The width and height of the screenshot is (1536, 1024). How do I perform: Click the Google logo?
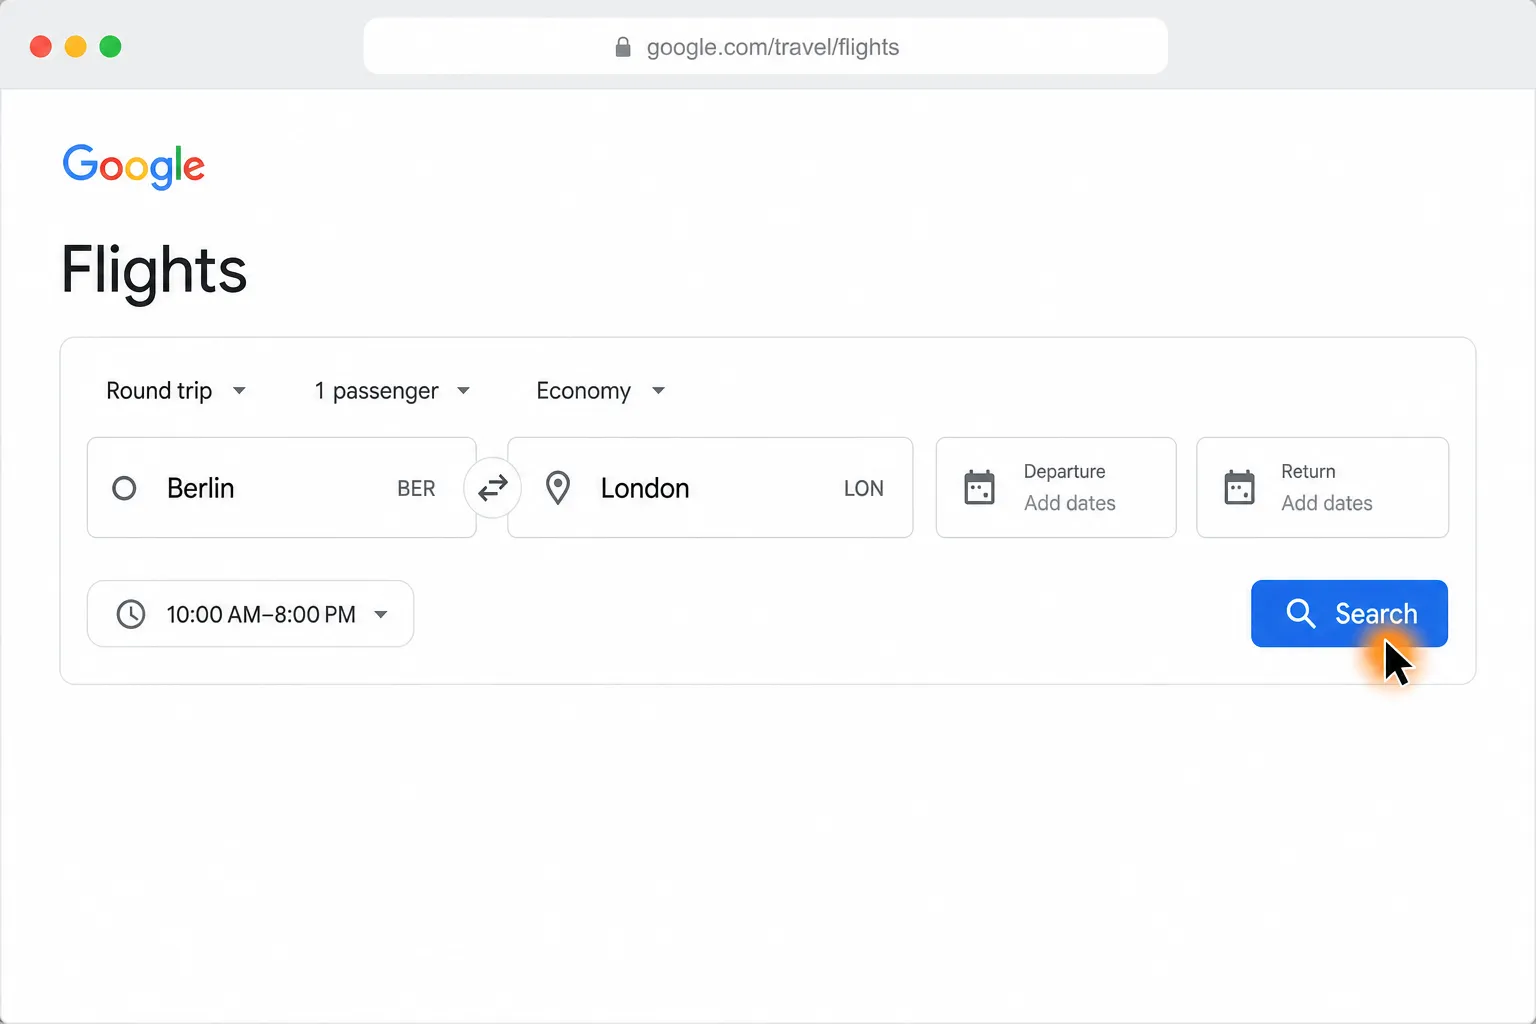[x=134, y=166]
